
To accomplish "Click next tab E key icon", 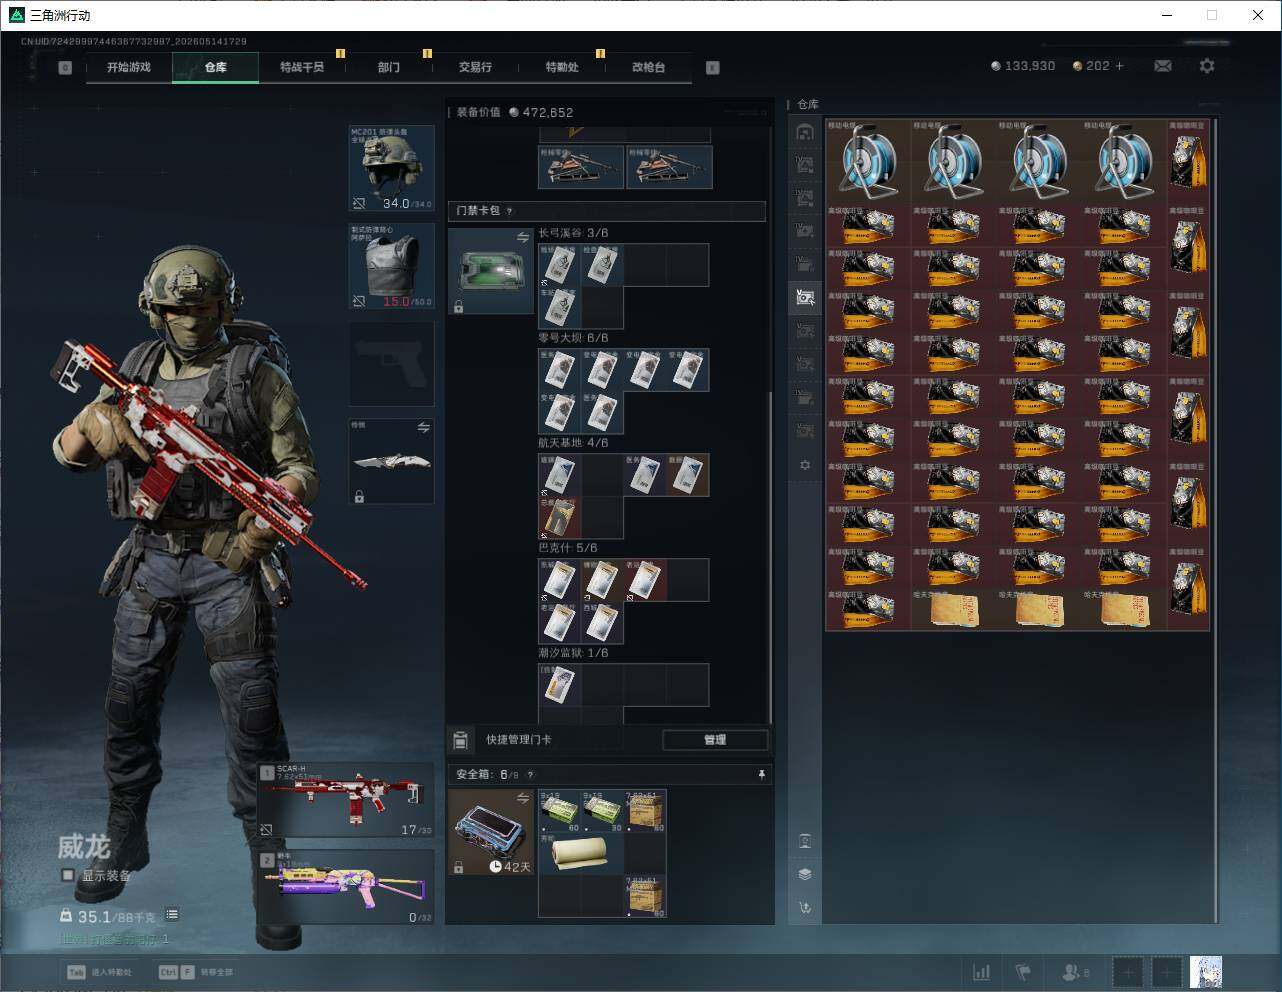I will point(713,68).
